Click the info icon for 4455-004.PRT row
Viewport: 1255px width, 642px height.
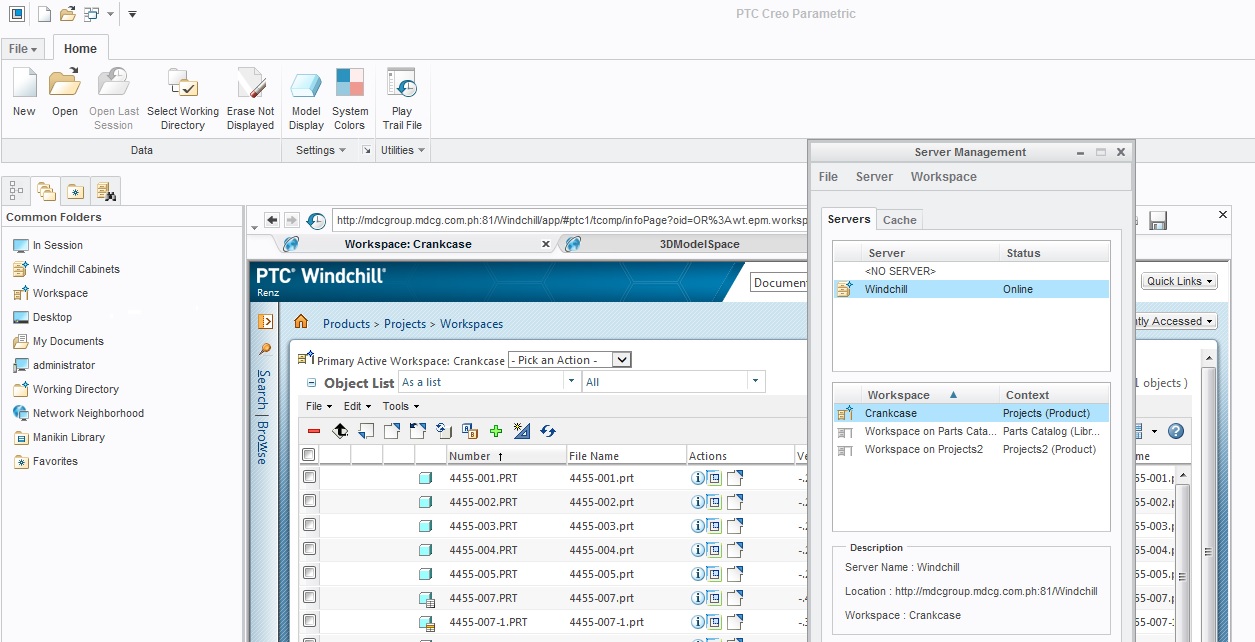pos(698,550)
